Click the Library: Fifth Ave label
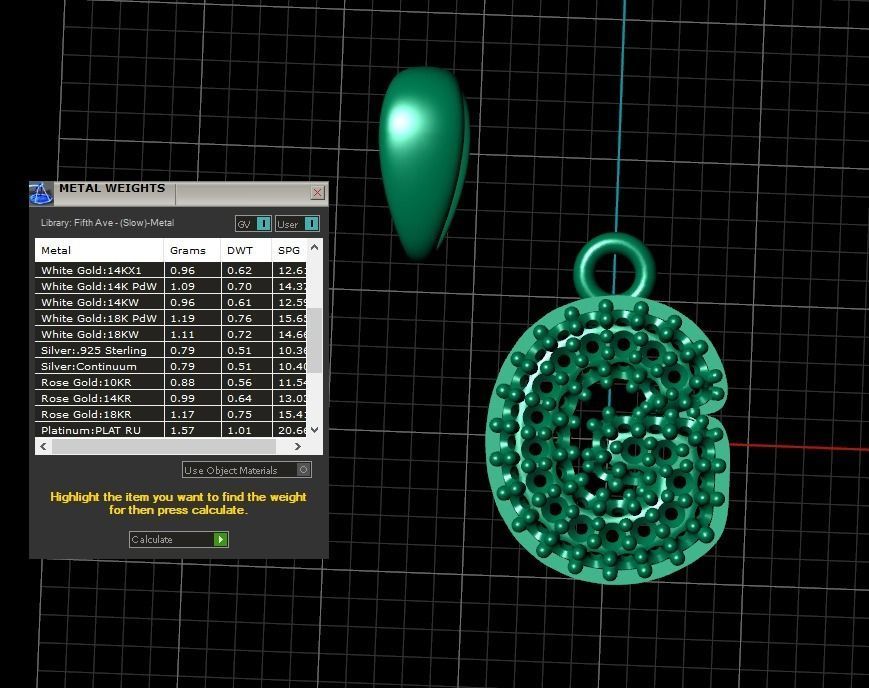 (108, 223)
